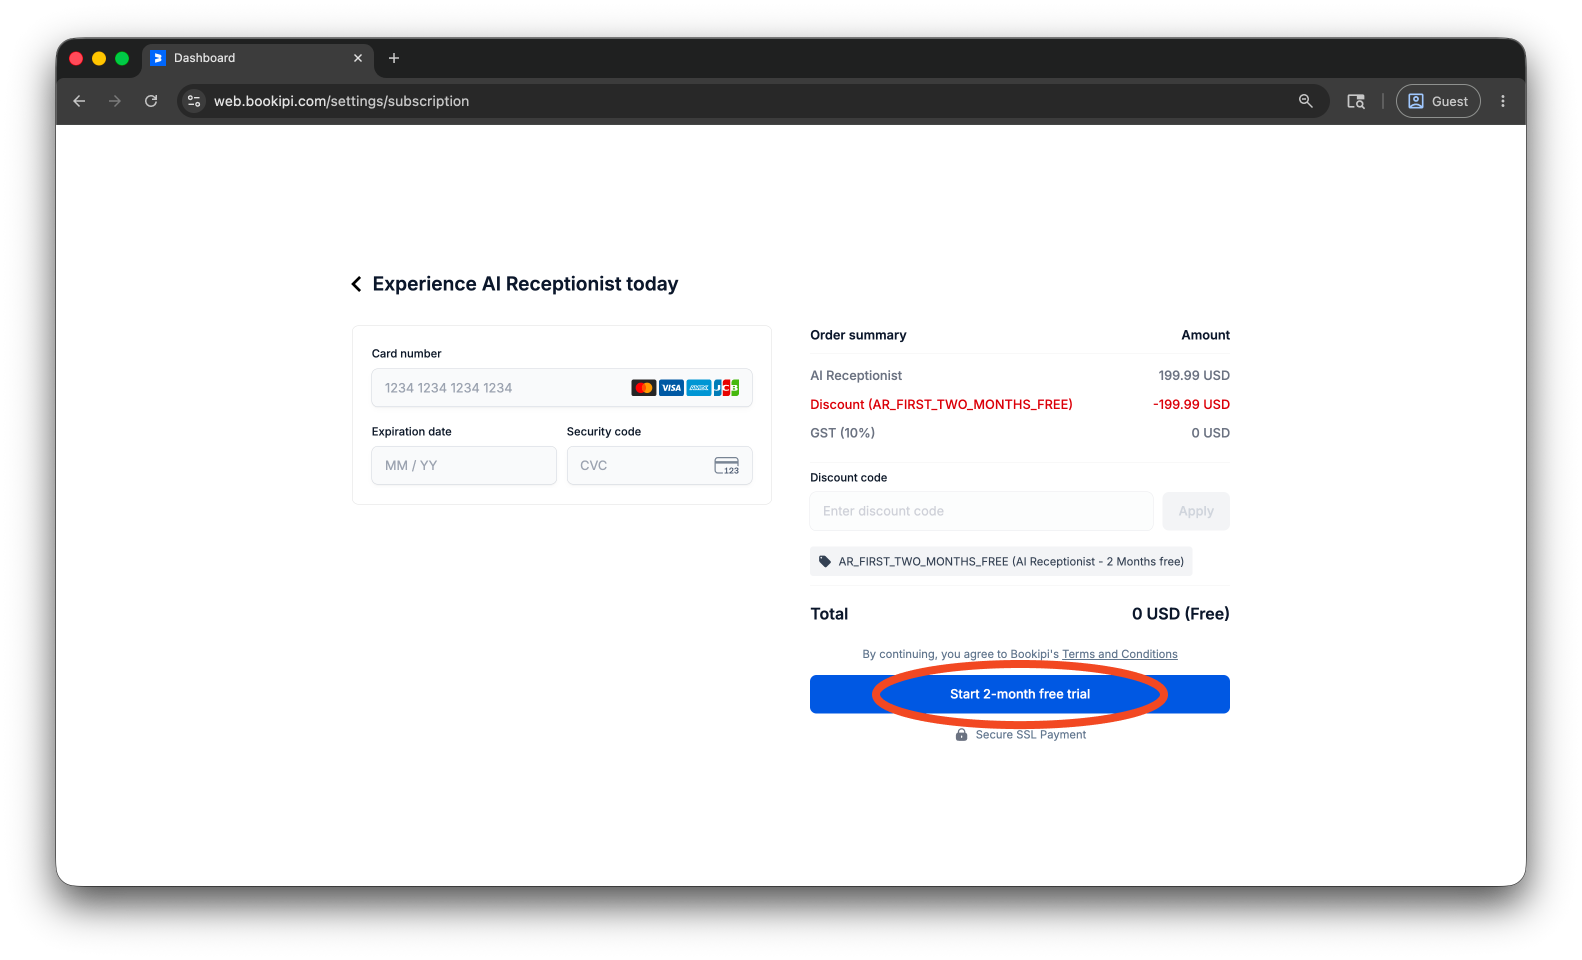1582x960 pixels.
Task: Open a new browser tab
Action: 394,58
